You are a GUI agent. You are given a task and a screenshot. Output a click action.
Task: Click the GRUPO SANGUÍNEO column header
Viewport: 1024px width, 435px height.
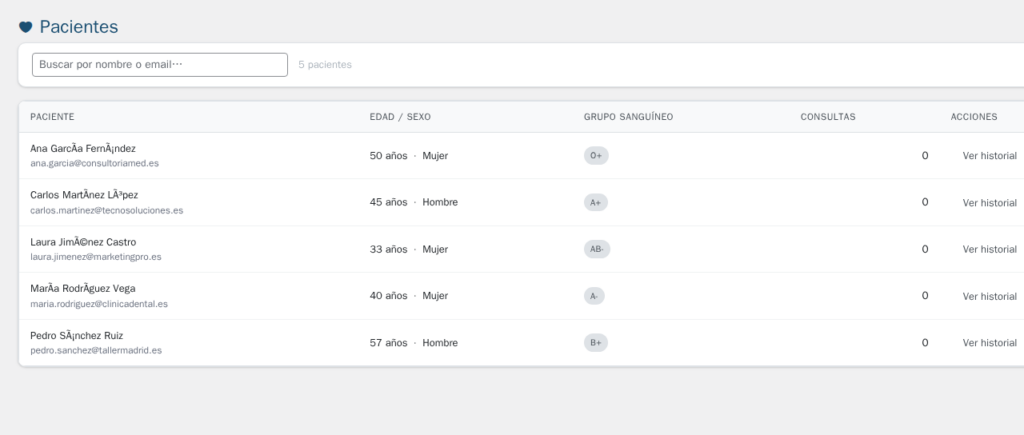[x=628, y=117]
